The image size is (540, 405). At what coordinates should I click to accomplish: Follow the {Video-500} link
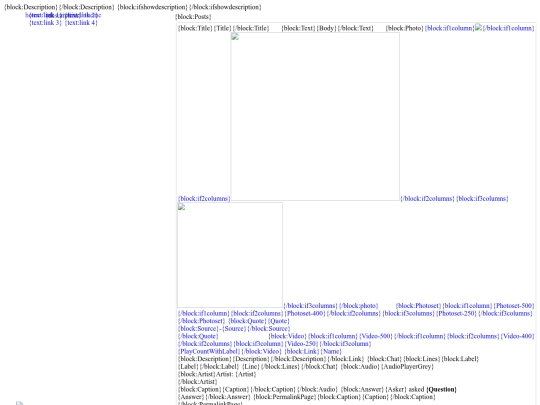coord(375,336)
